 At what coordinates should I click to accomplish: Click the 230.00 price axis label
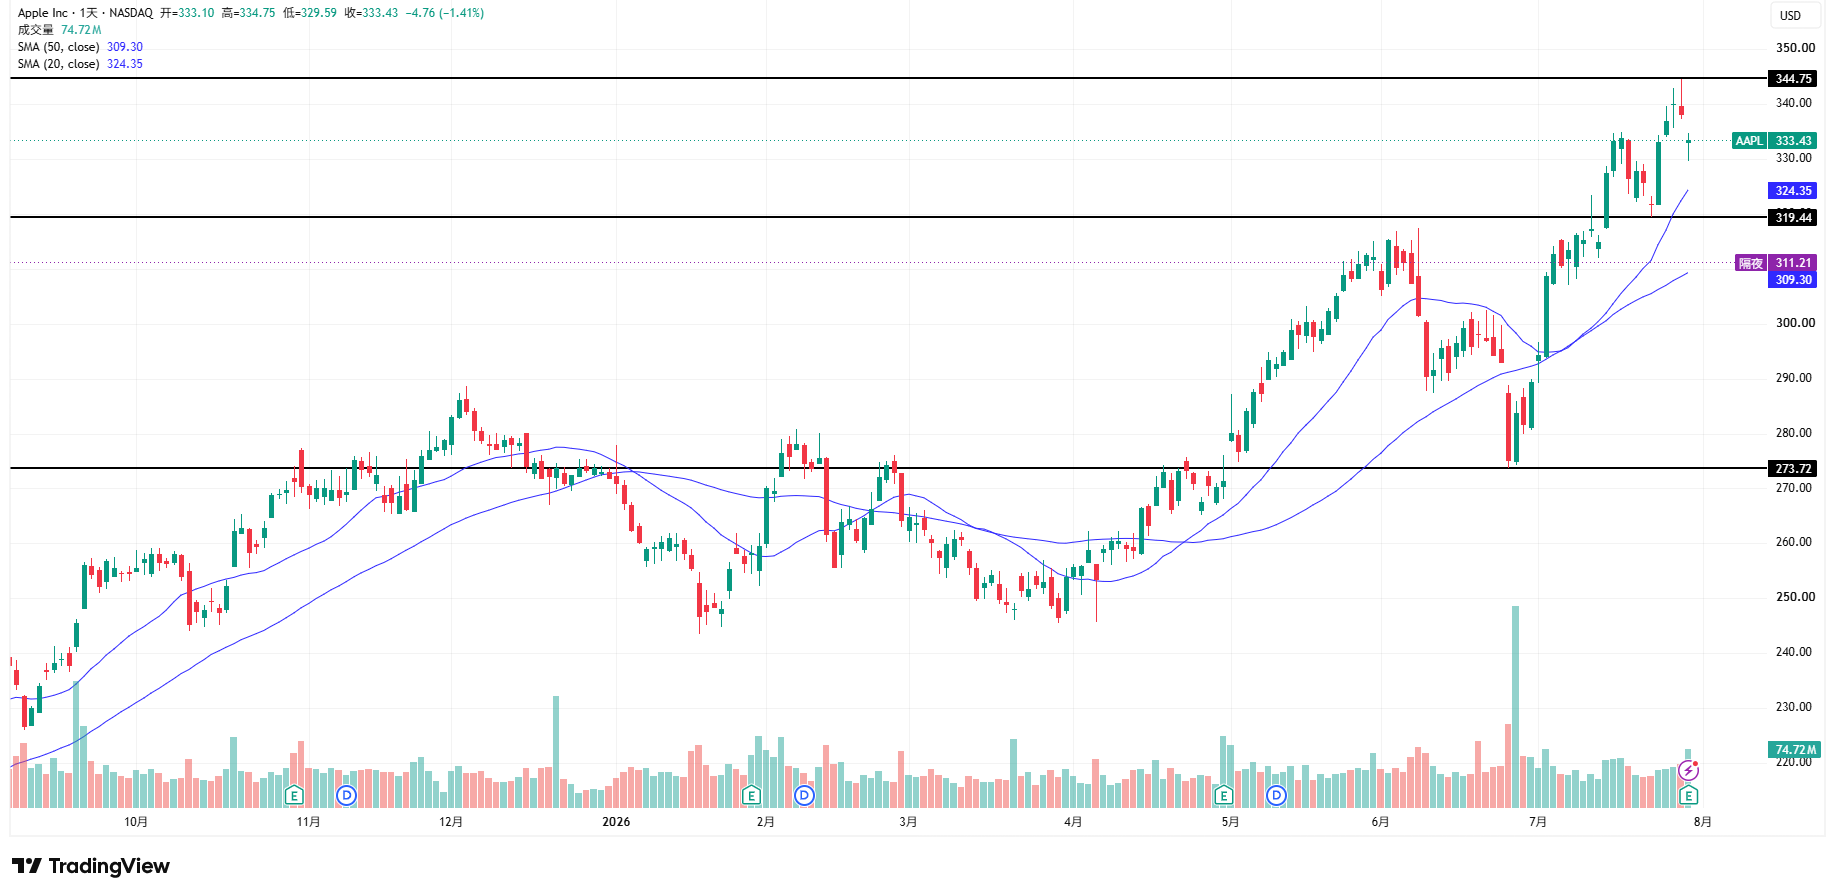pos(1795,707)
